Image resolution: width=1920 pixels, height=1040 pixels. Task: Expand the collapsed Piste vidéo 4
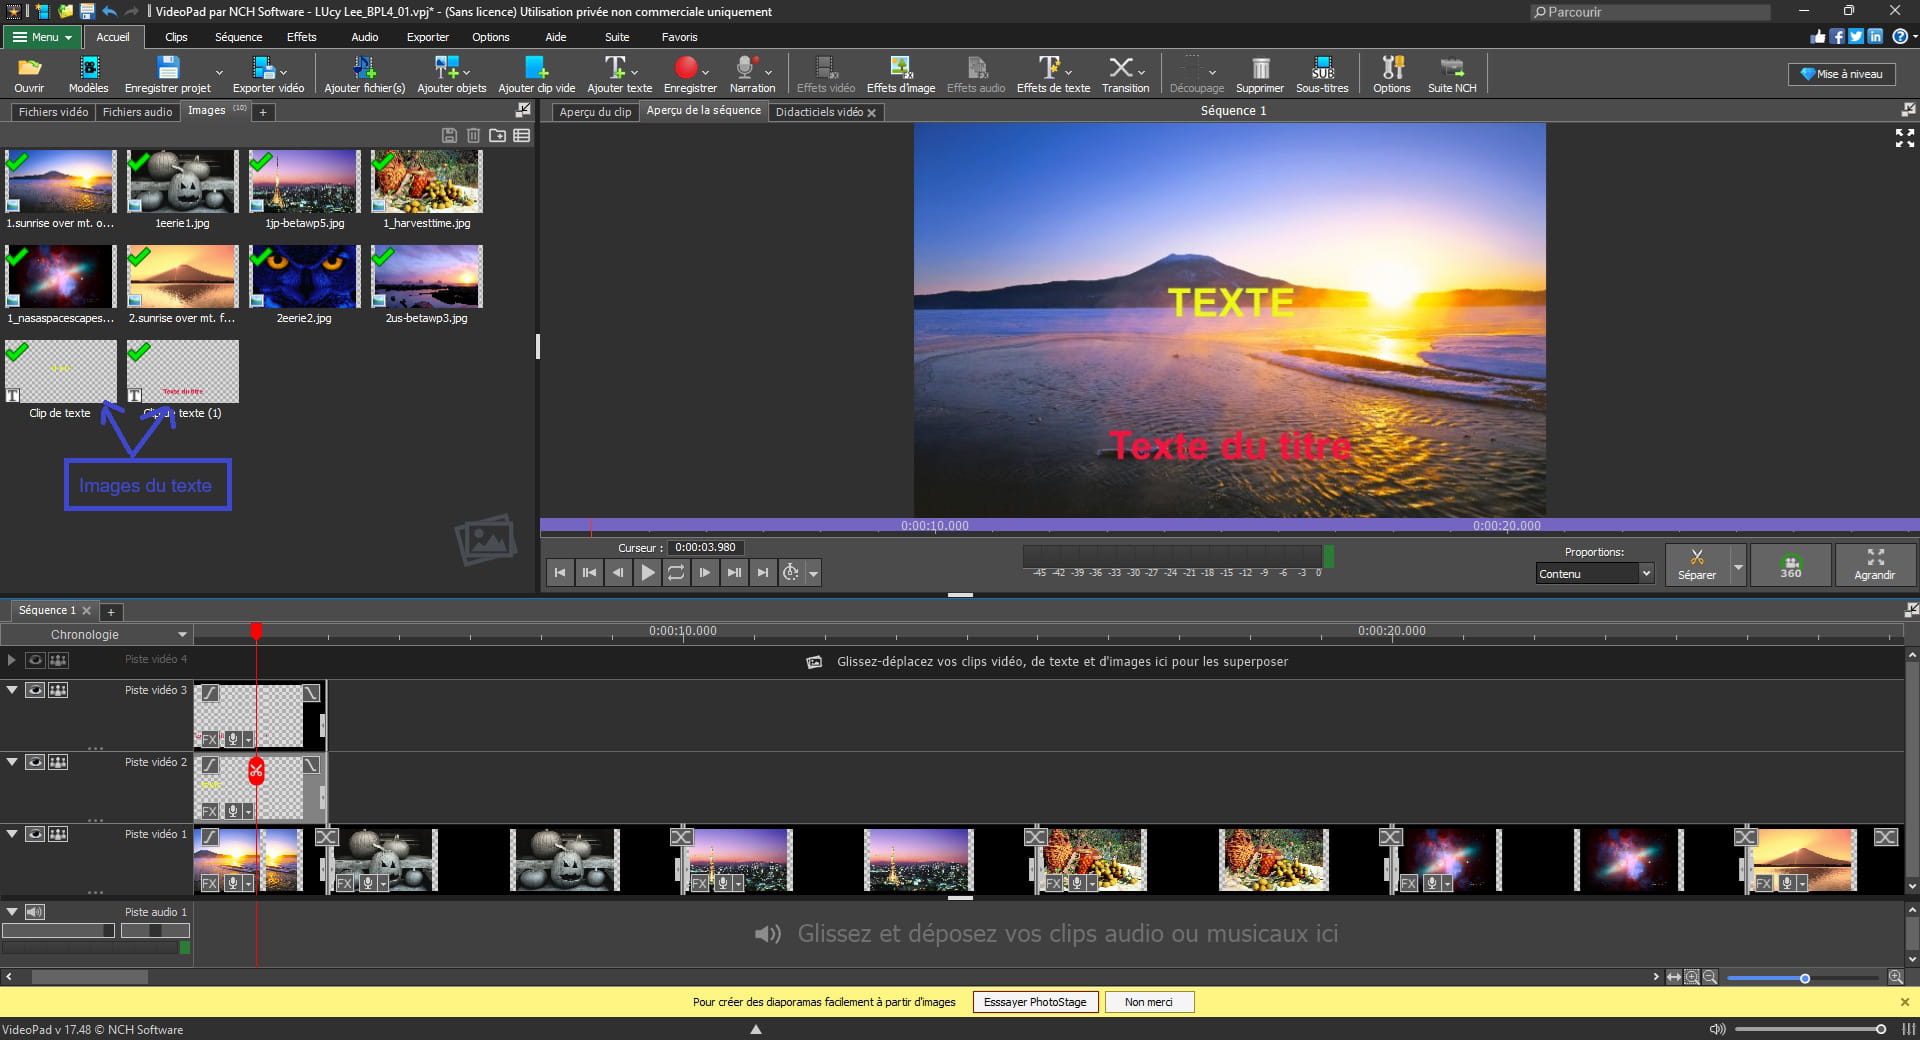(x=11, y=660)
